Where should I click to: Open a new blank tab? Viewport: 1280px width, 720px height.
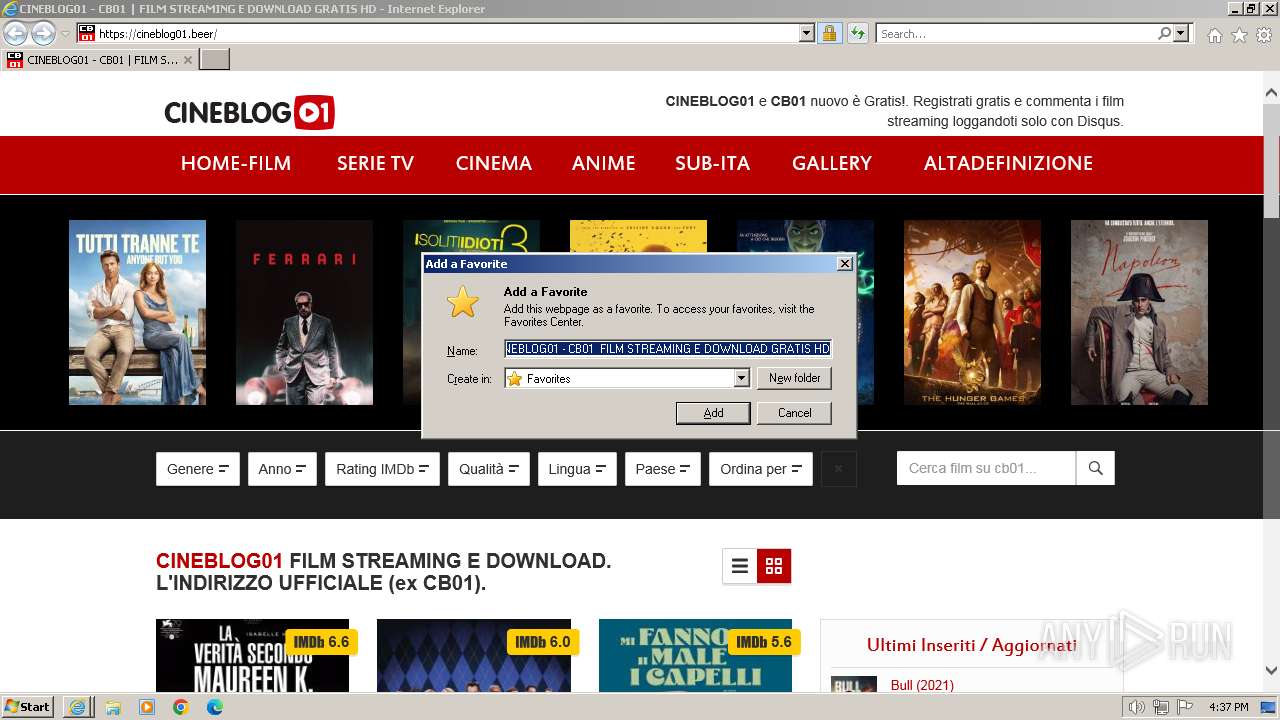(215, 60)
